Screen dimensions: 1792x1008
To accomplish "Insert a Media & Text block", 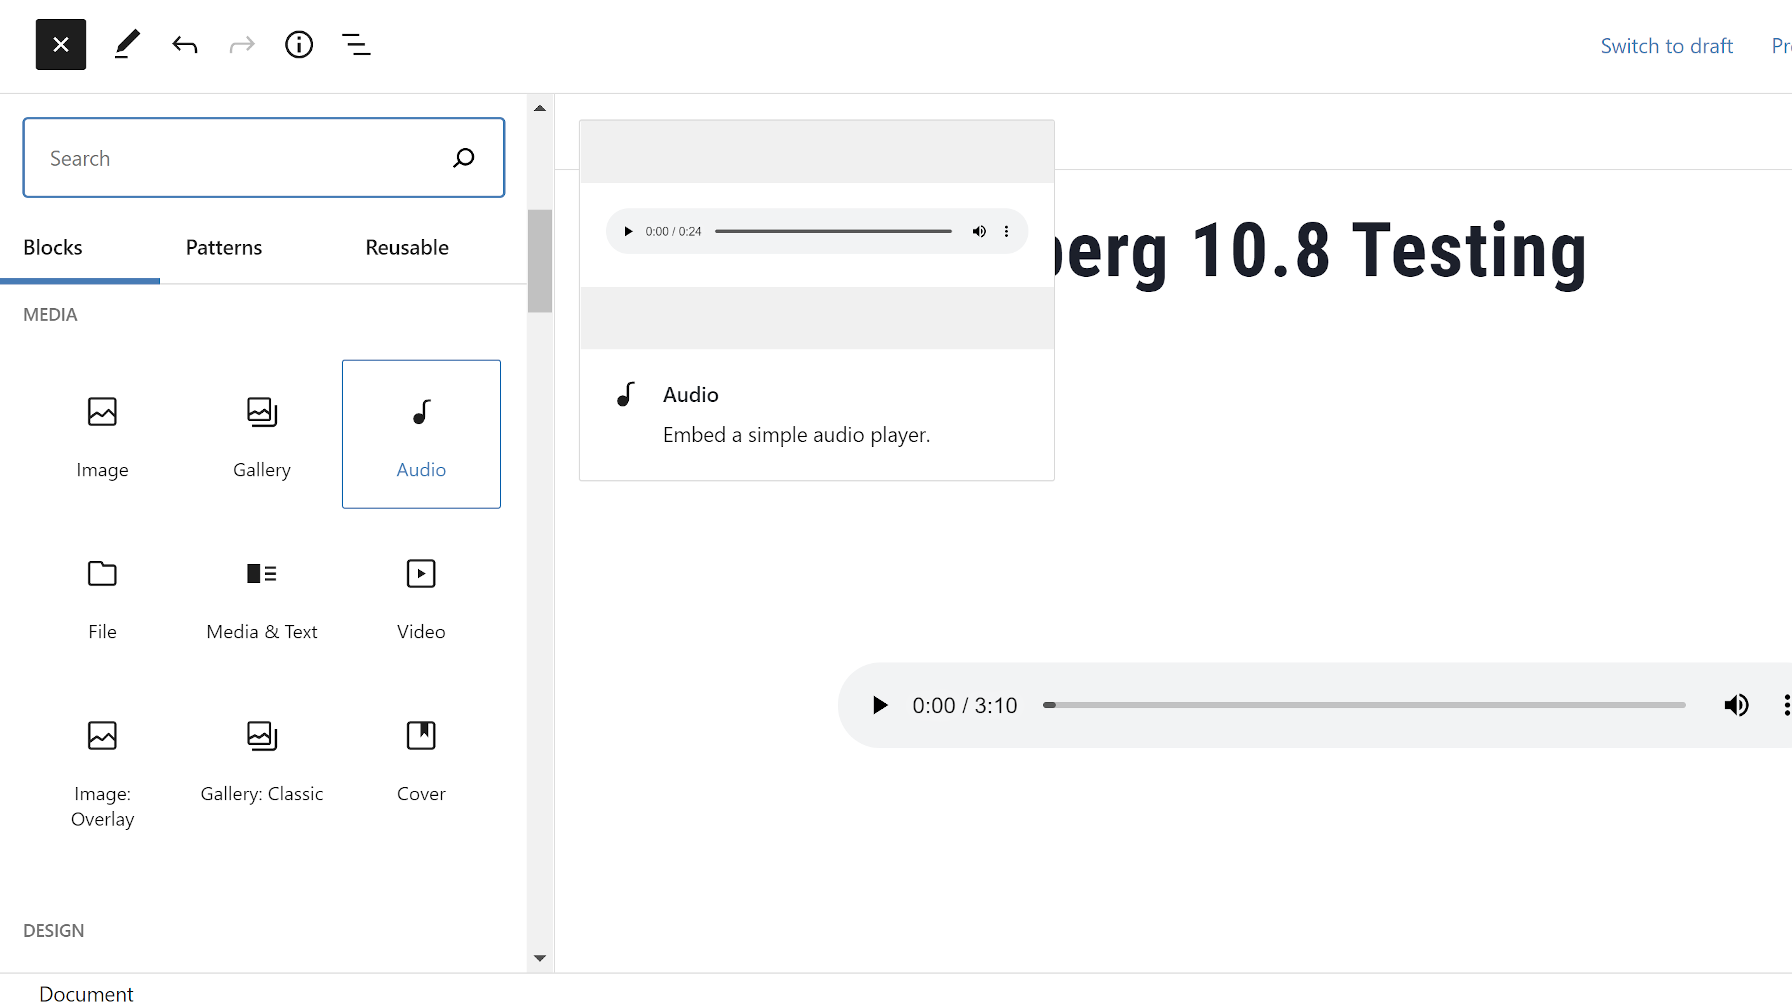I will 261,597.
